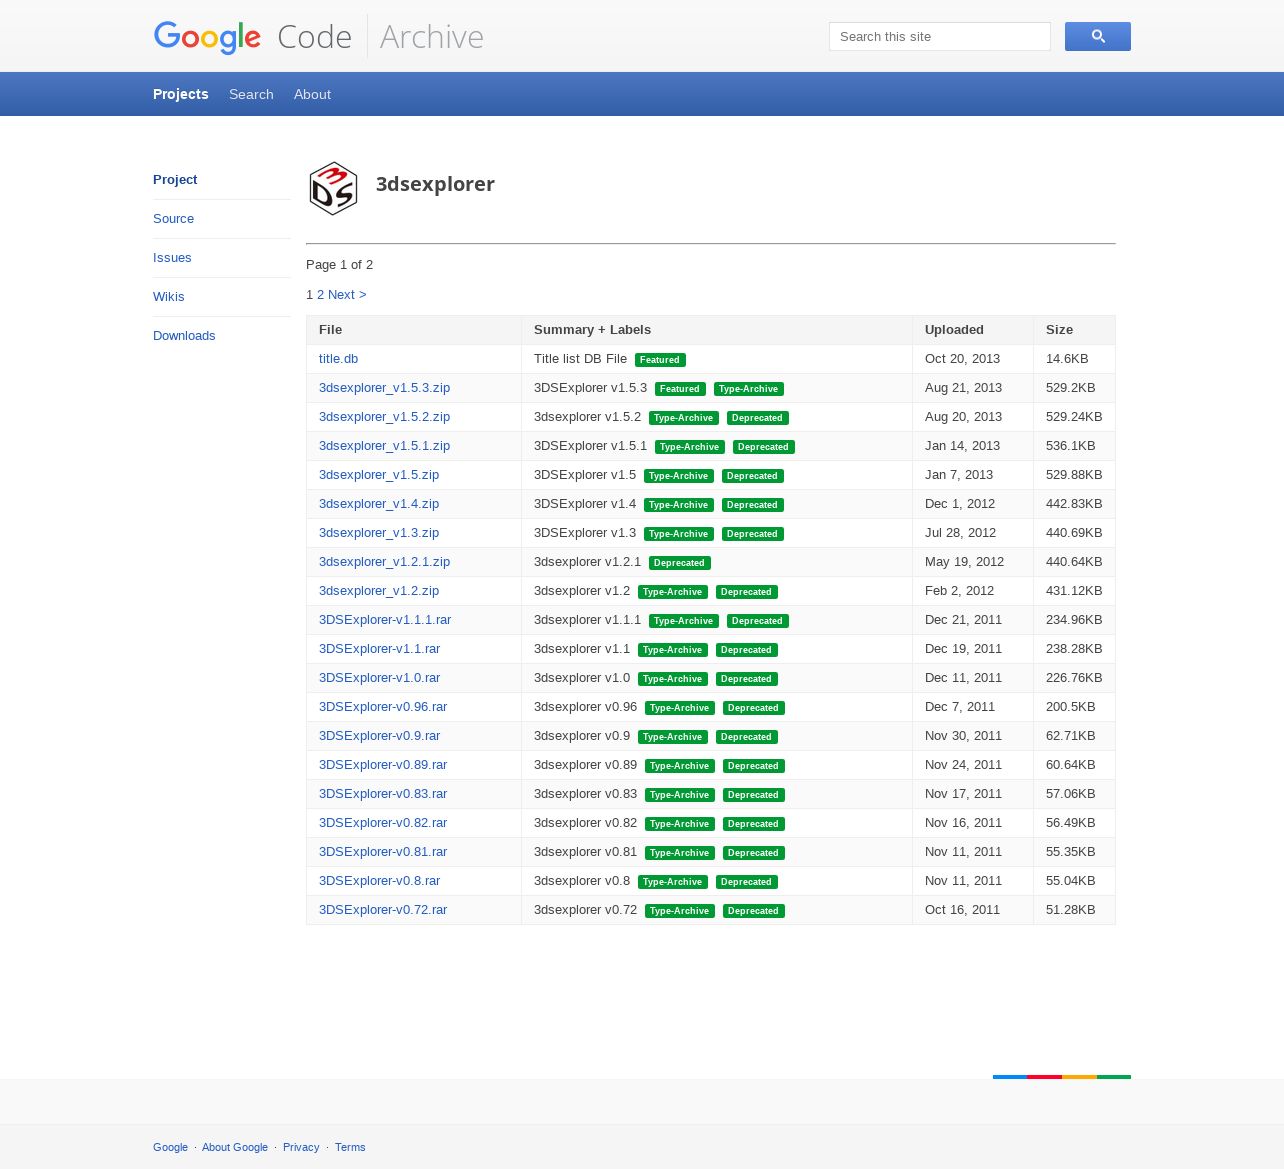Download 3DSExplorer-v1.1.rar
This screenshot has width=1284, height=1169.
[x=379, y=649]
